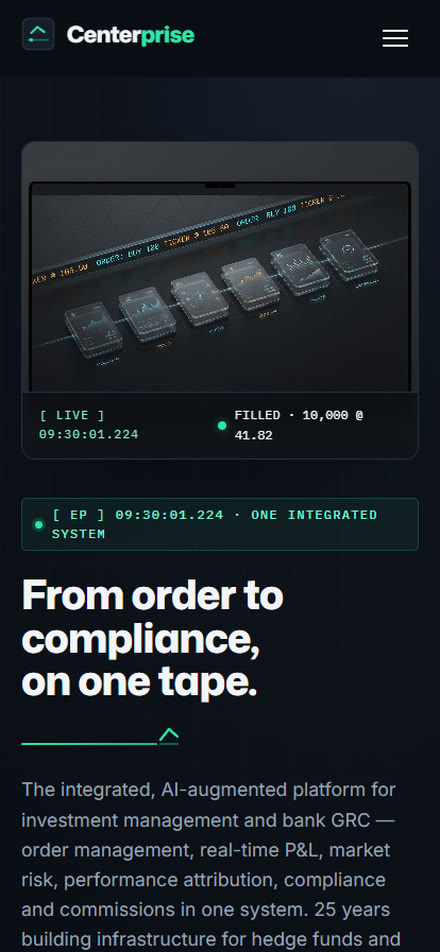Click the [ LIVE ] label
440x952 pixels.
pos(72,416)
